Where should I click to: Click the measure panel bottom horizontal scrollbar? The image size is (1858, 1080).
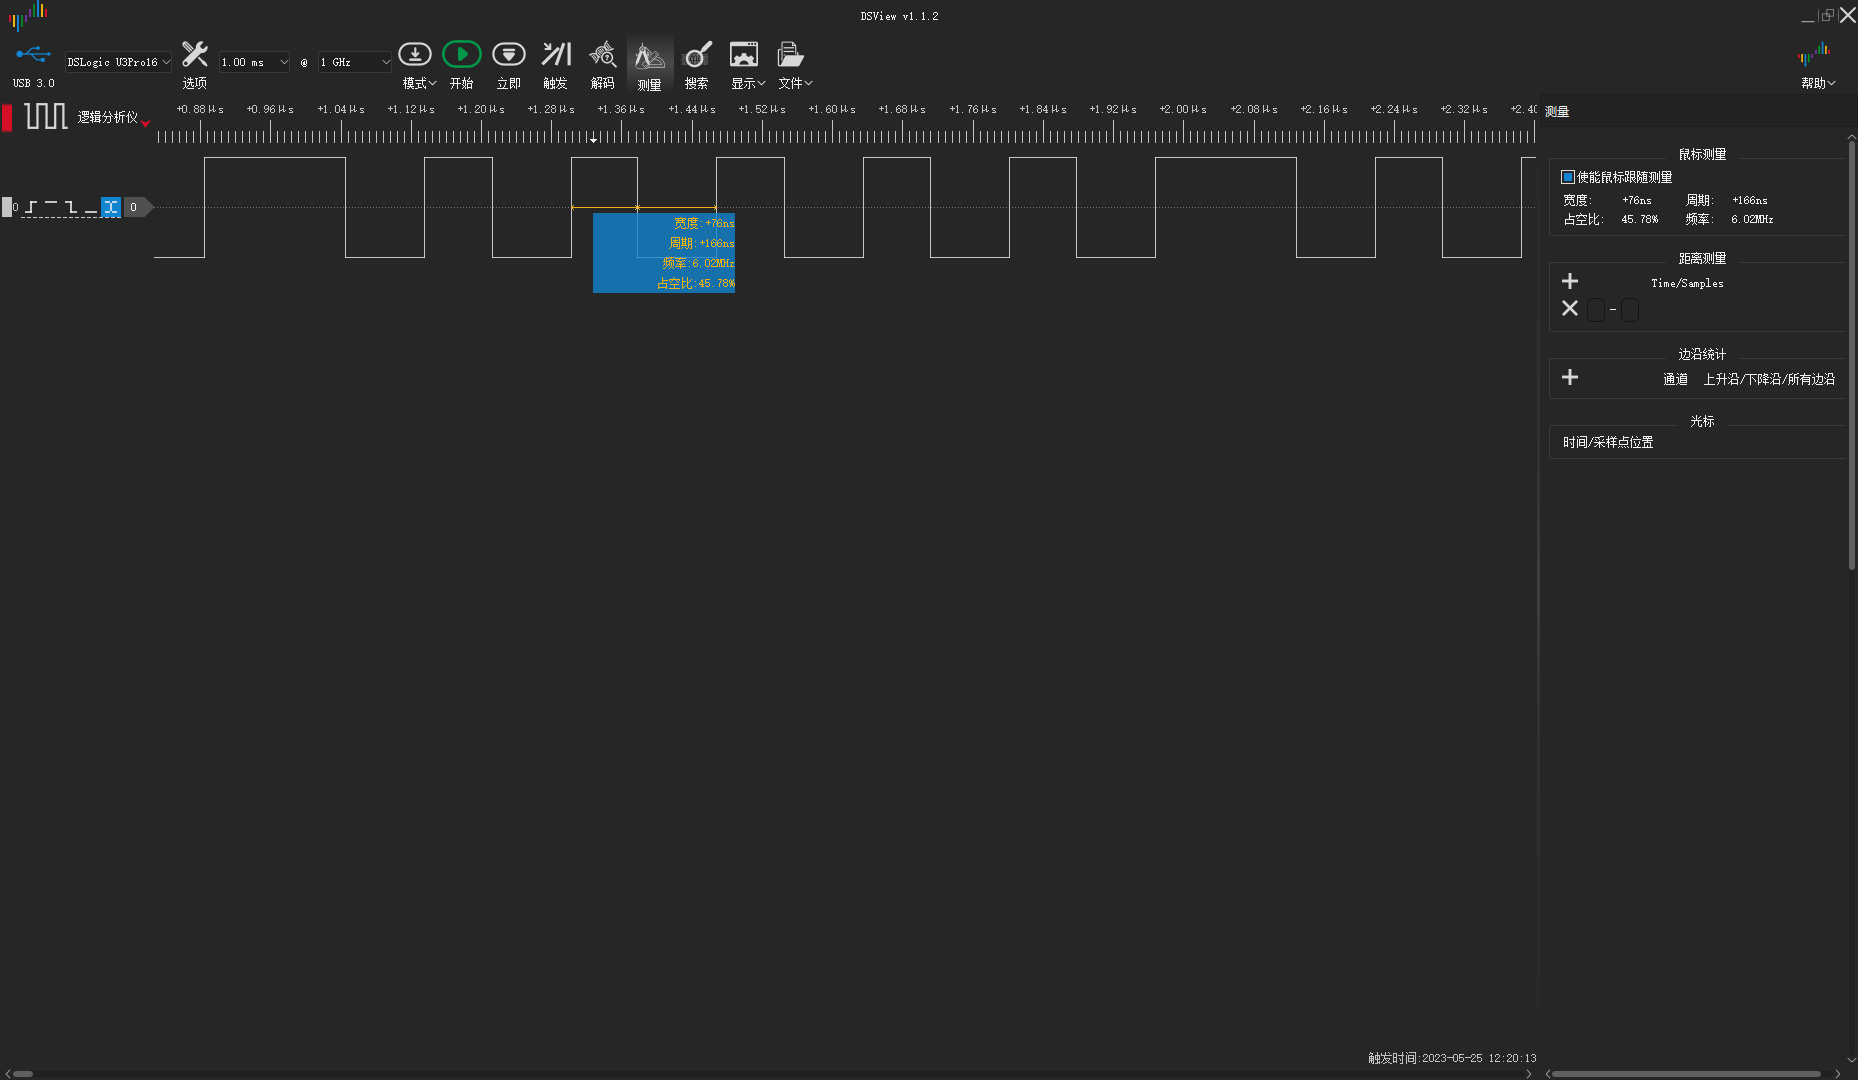pos(1686,1074)
